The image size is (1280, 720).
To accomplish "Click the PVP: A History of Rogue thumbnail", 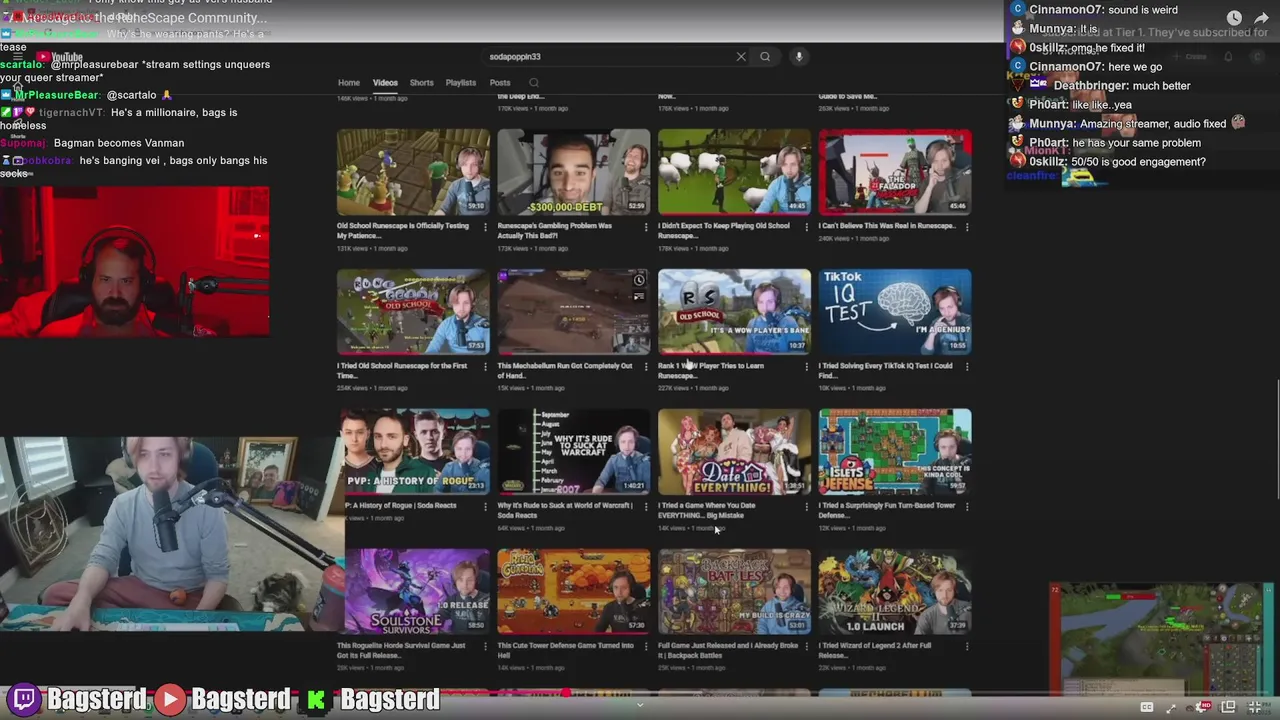I will click(x=417, y=451).
